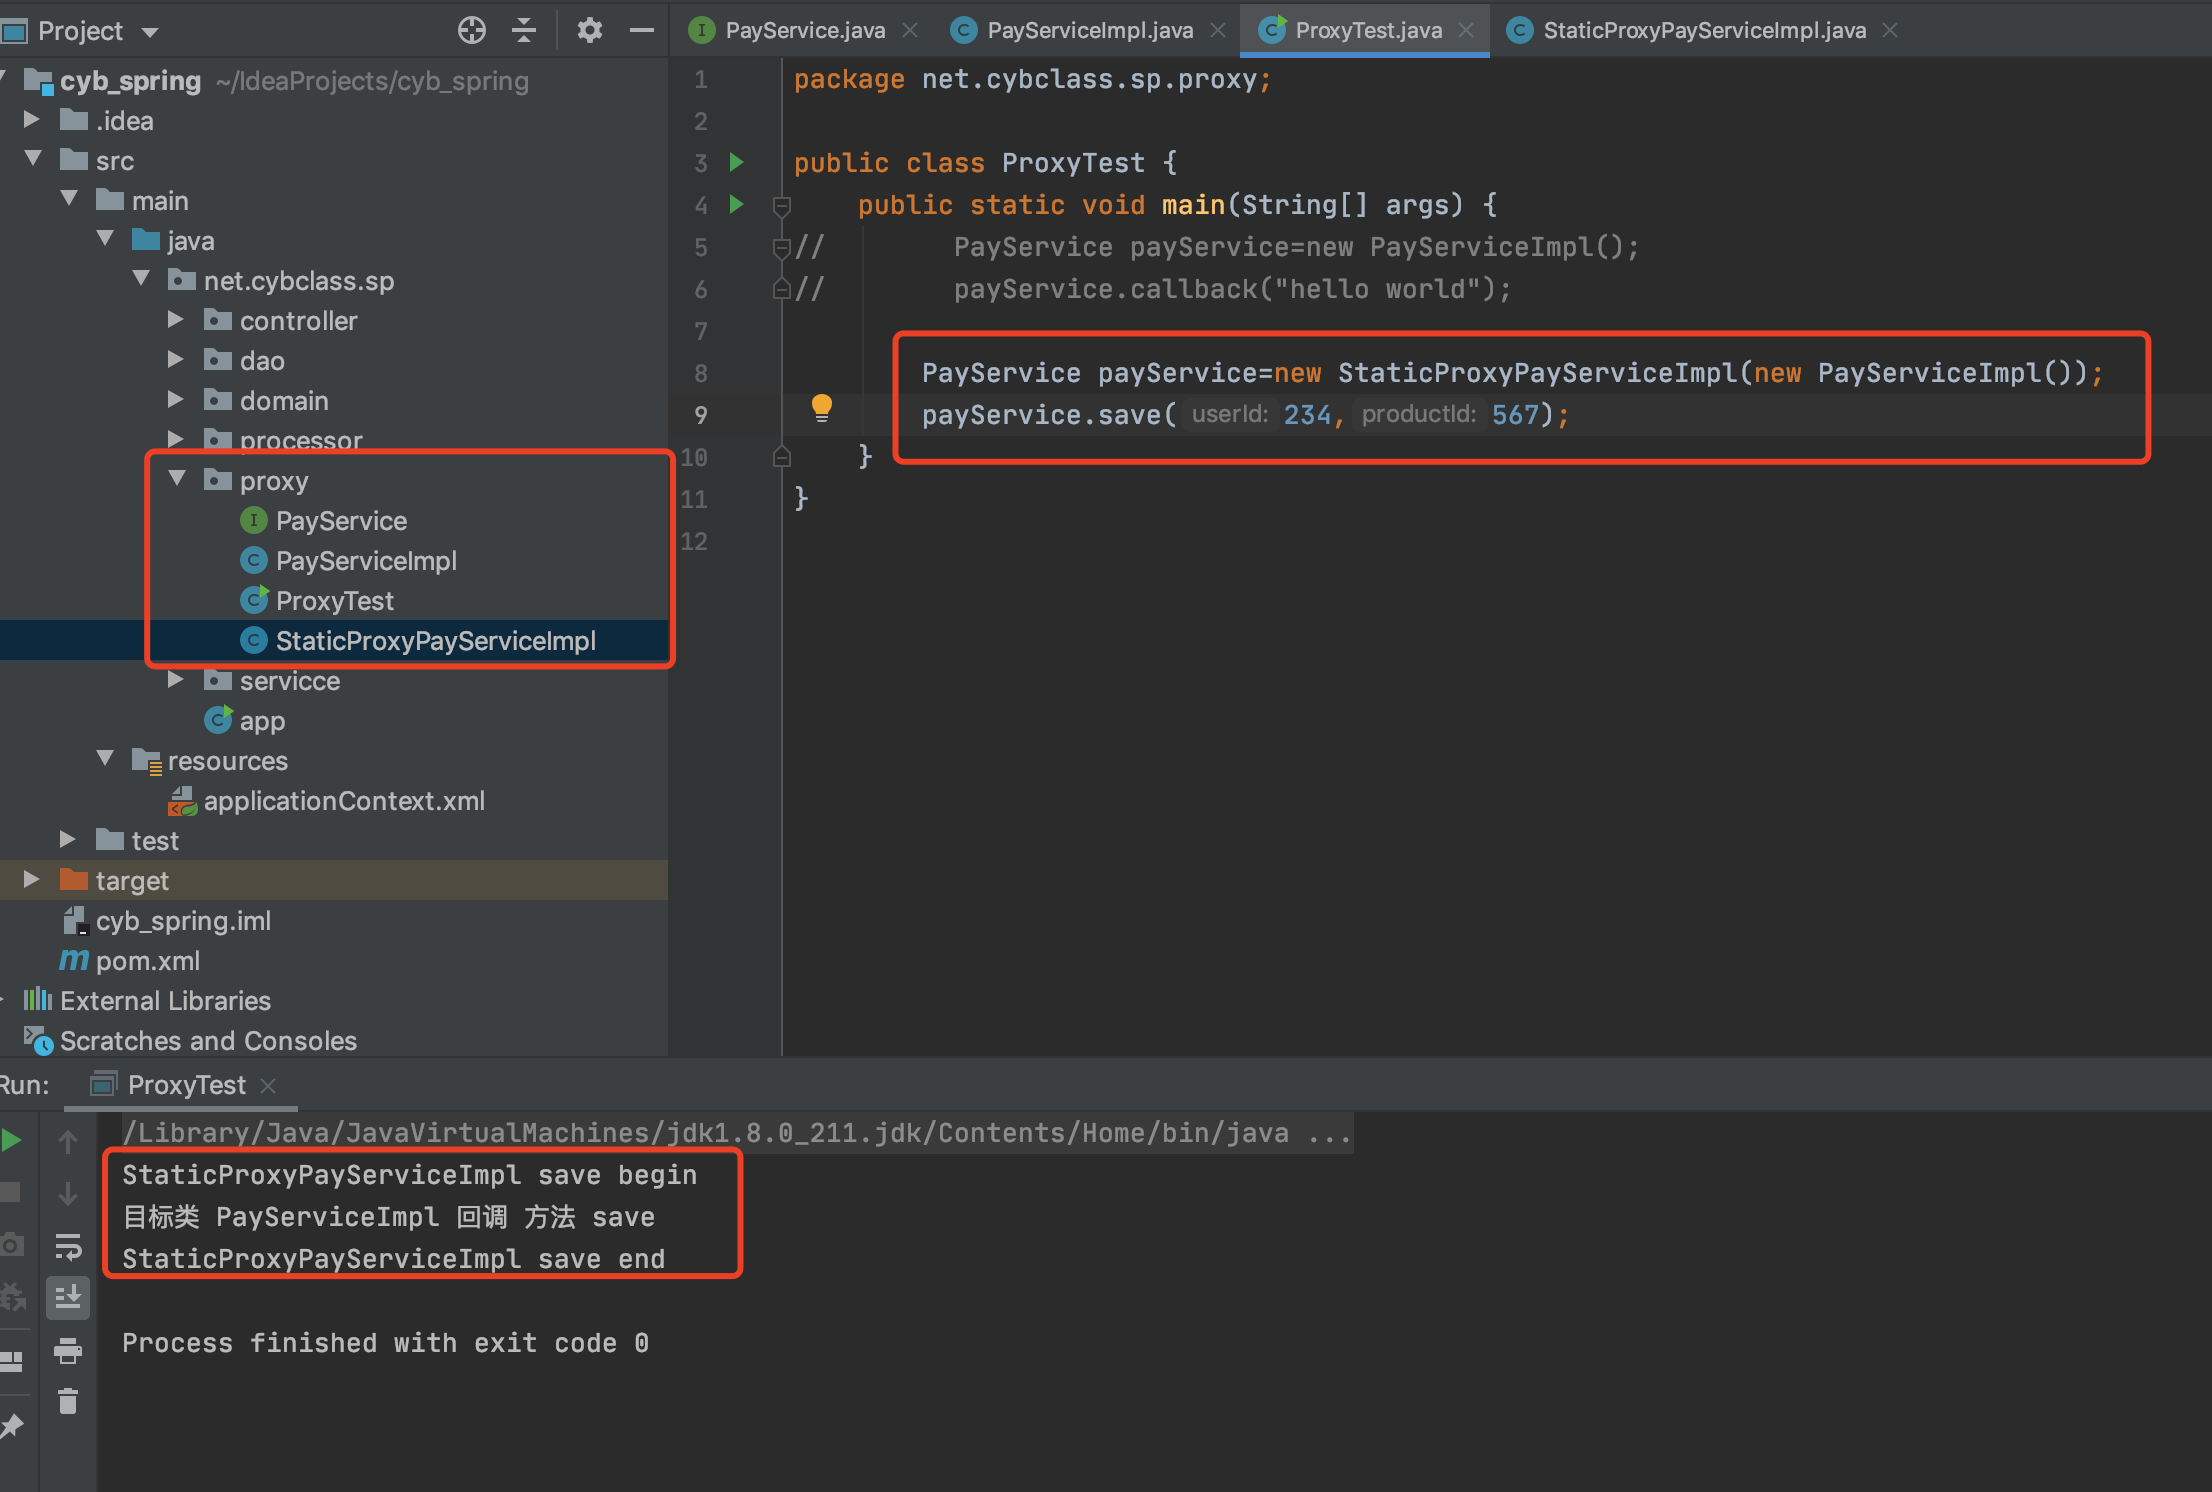Click the run gutter arrow beside main method
Viewport: 2212px width, 1492px height.
click(737, 204)
